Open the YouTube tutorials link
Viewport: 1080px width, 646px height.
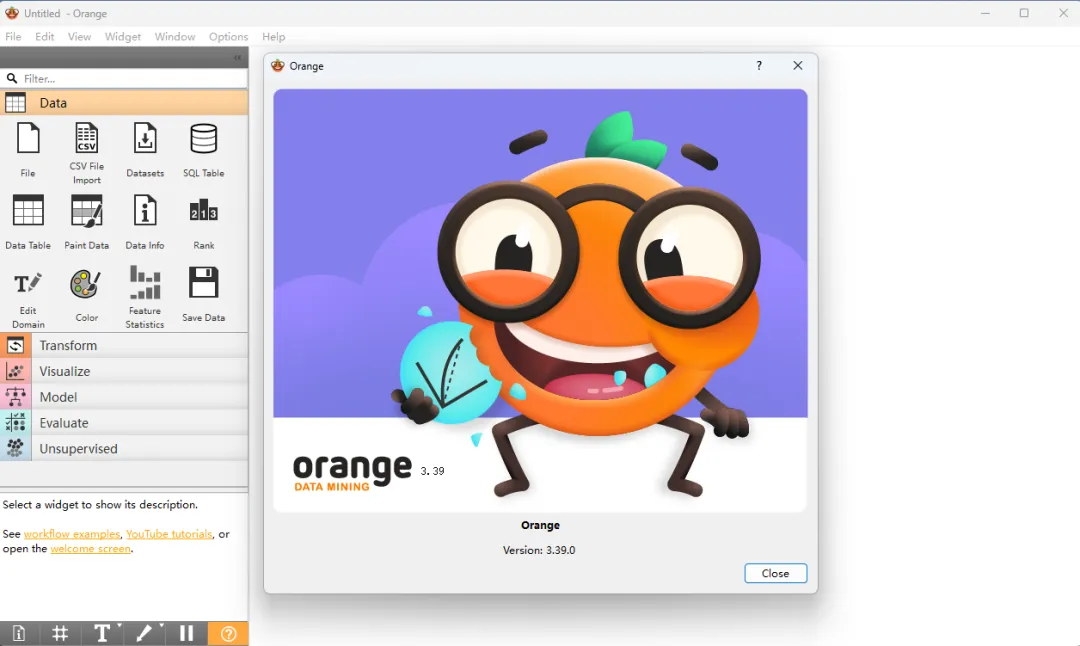(x=169, y=534)
